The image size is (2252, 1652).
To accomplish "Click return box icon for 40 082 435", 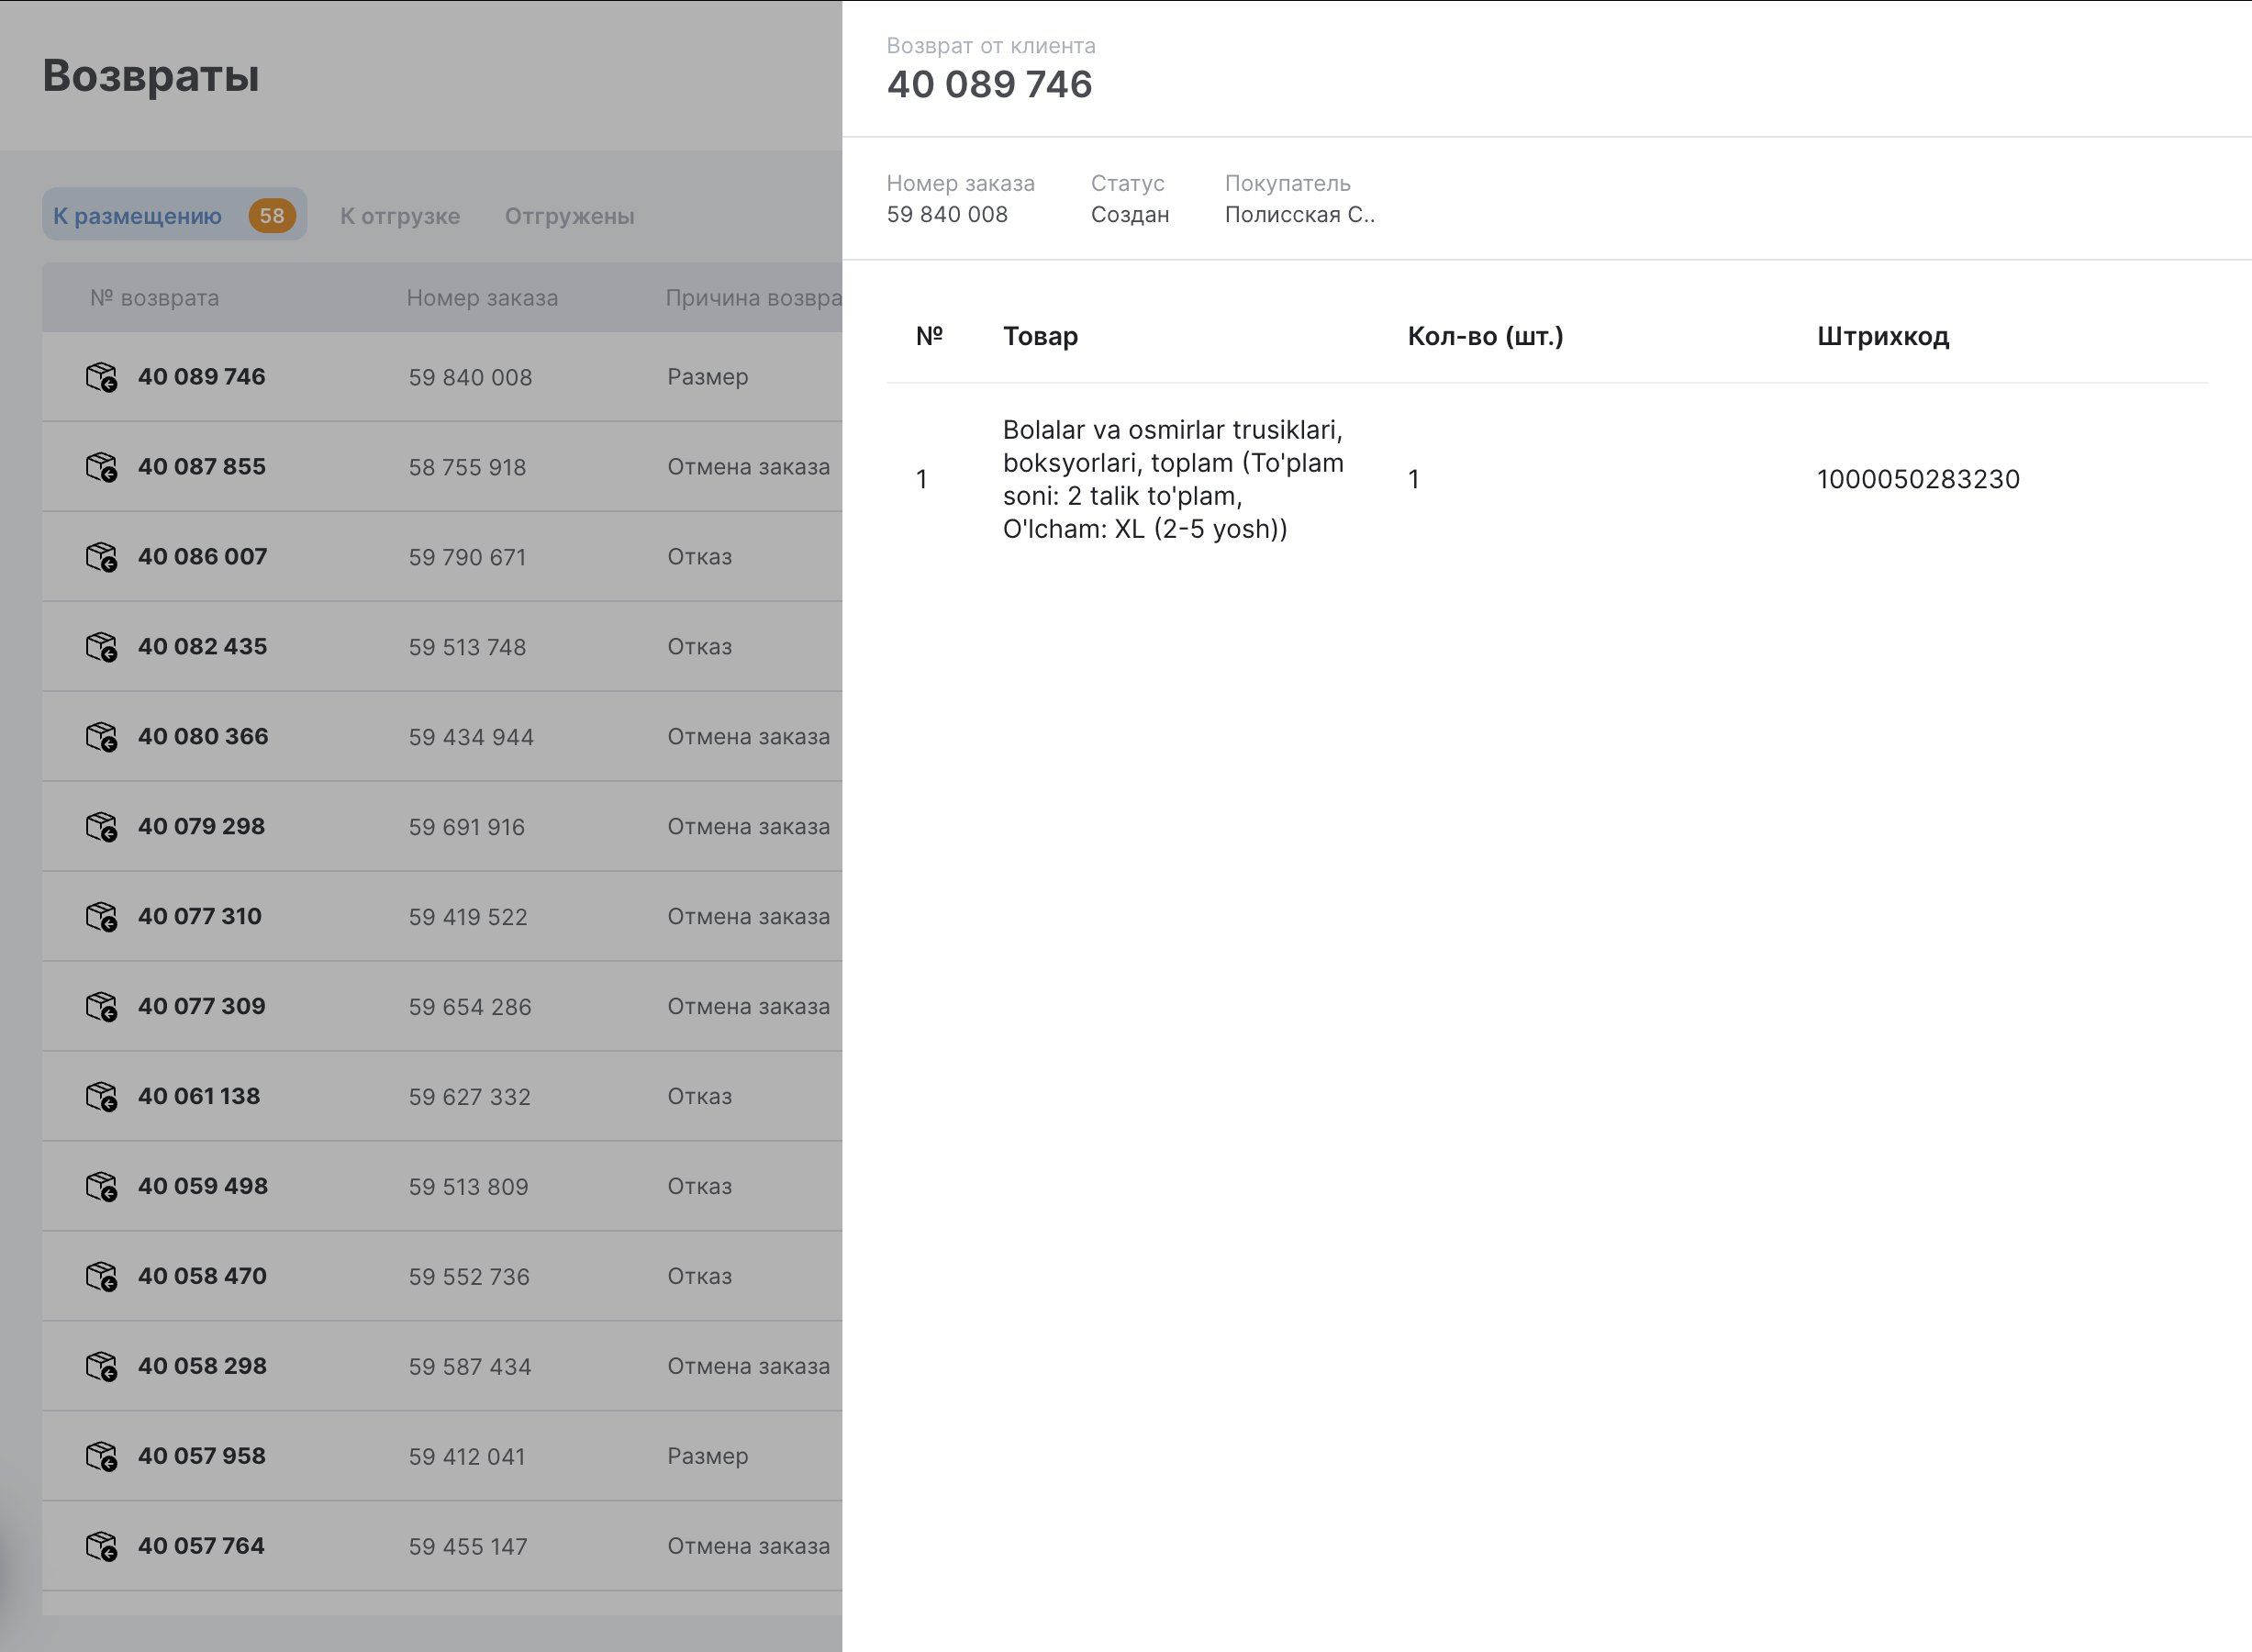I will (x=101, y=647).
